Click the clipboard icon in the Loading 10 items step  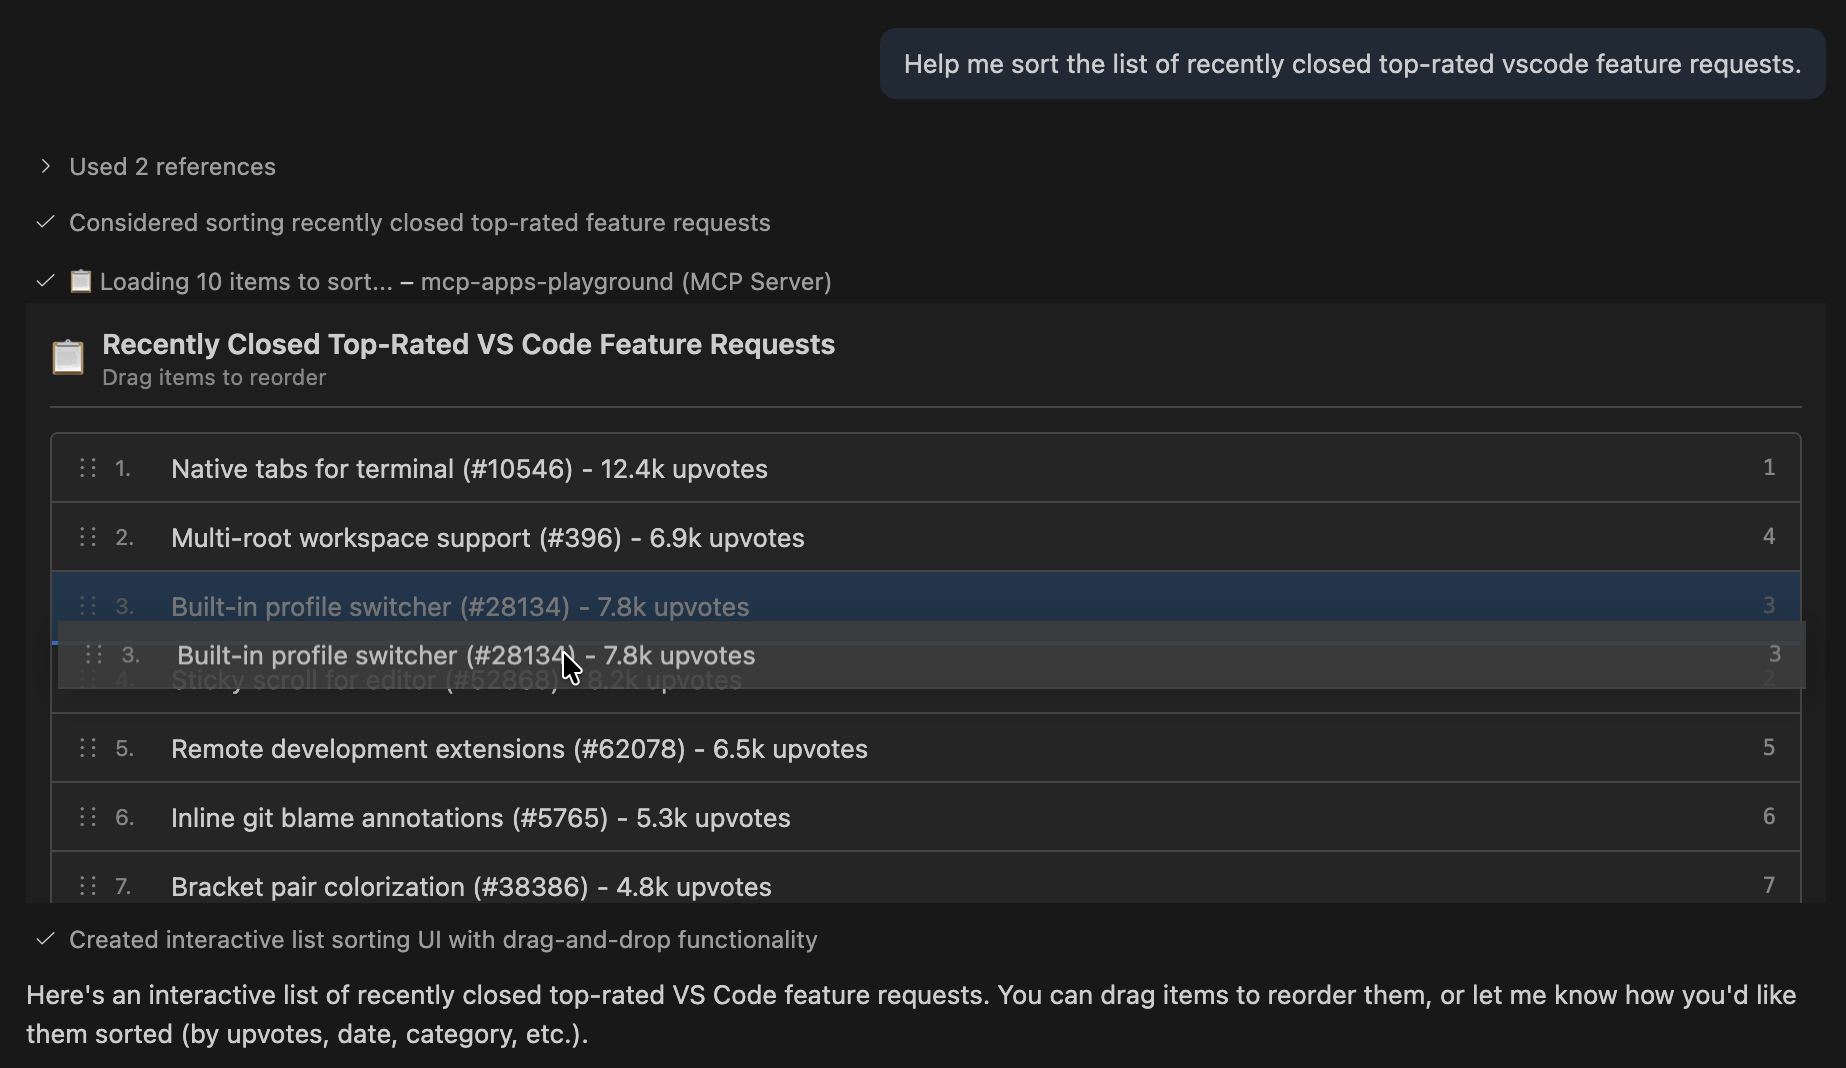point(80,281)
